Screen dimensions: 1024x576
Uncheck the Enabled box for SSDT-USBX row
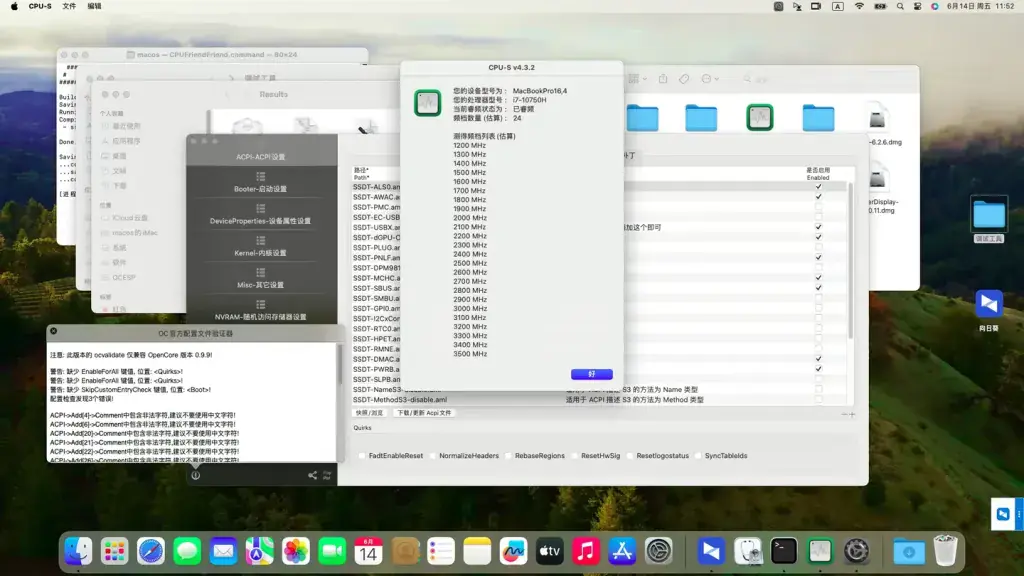pos(818,227)
